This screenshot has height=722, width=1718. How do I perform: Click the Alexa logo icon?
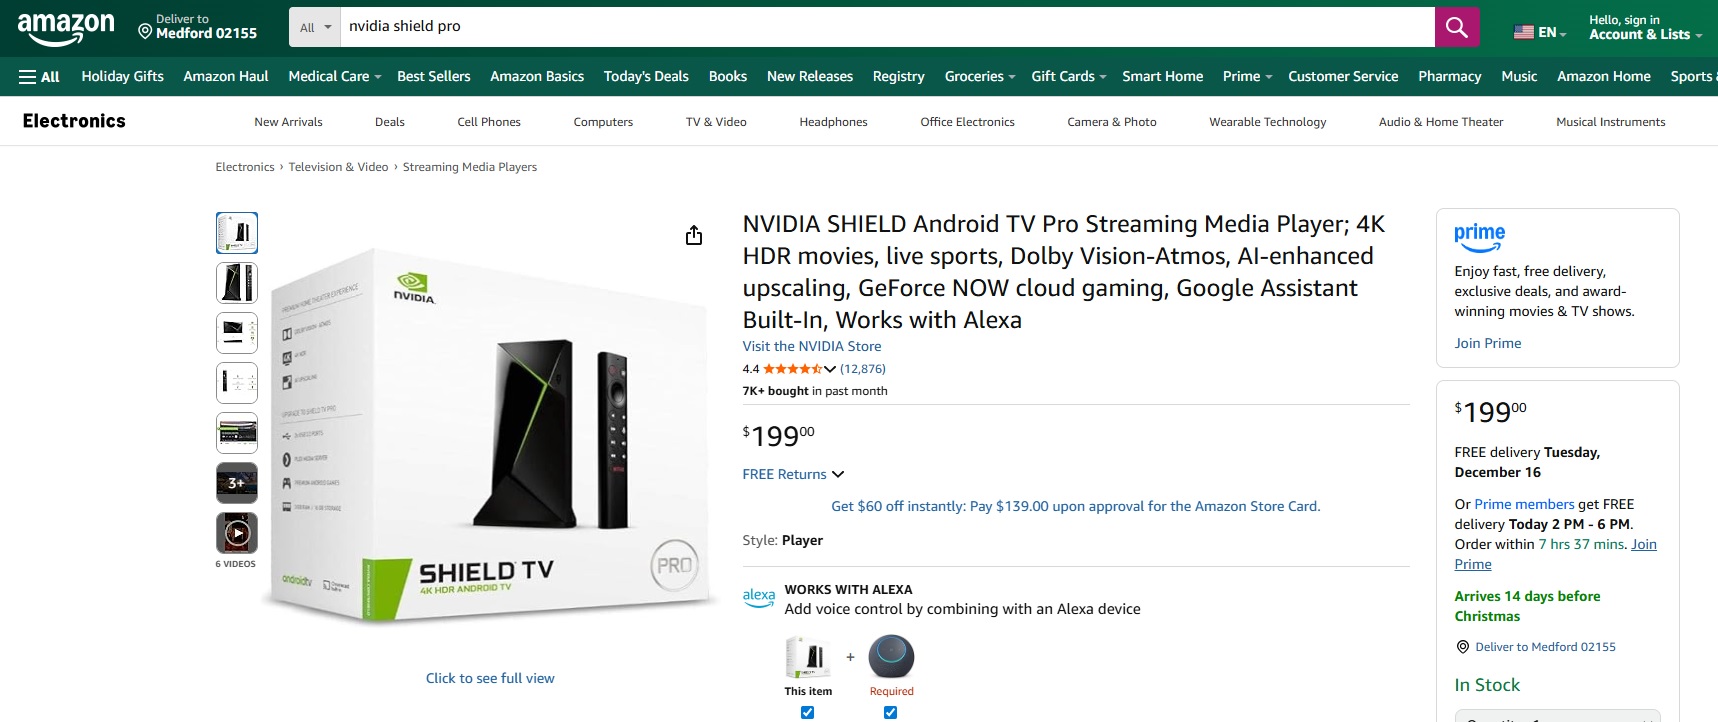759,597
